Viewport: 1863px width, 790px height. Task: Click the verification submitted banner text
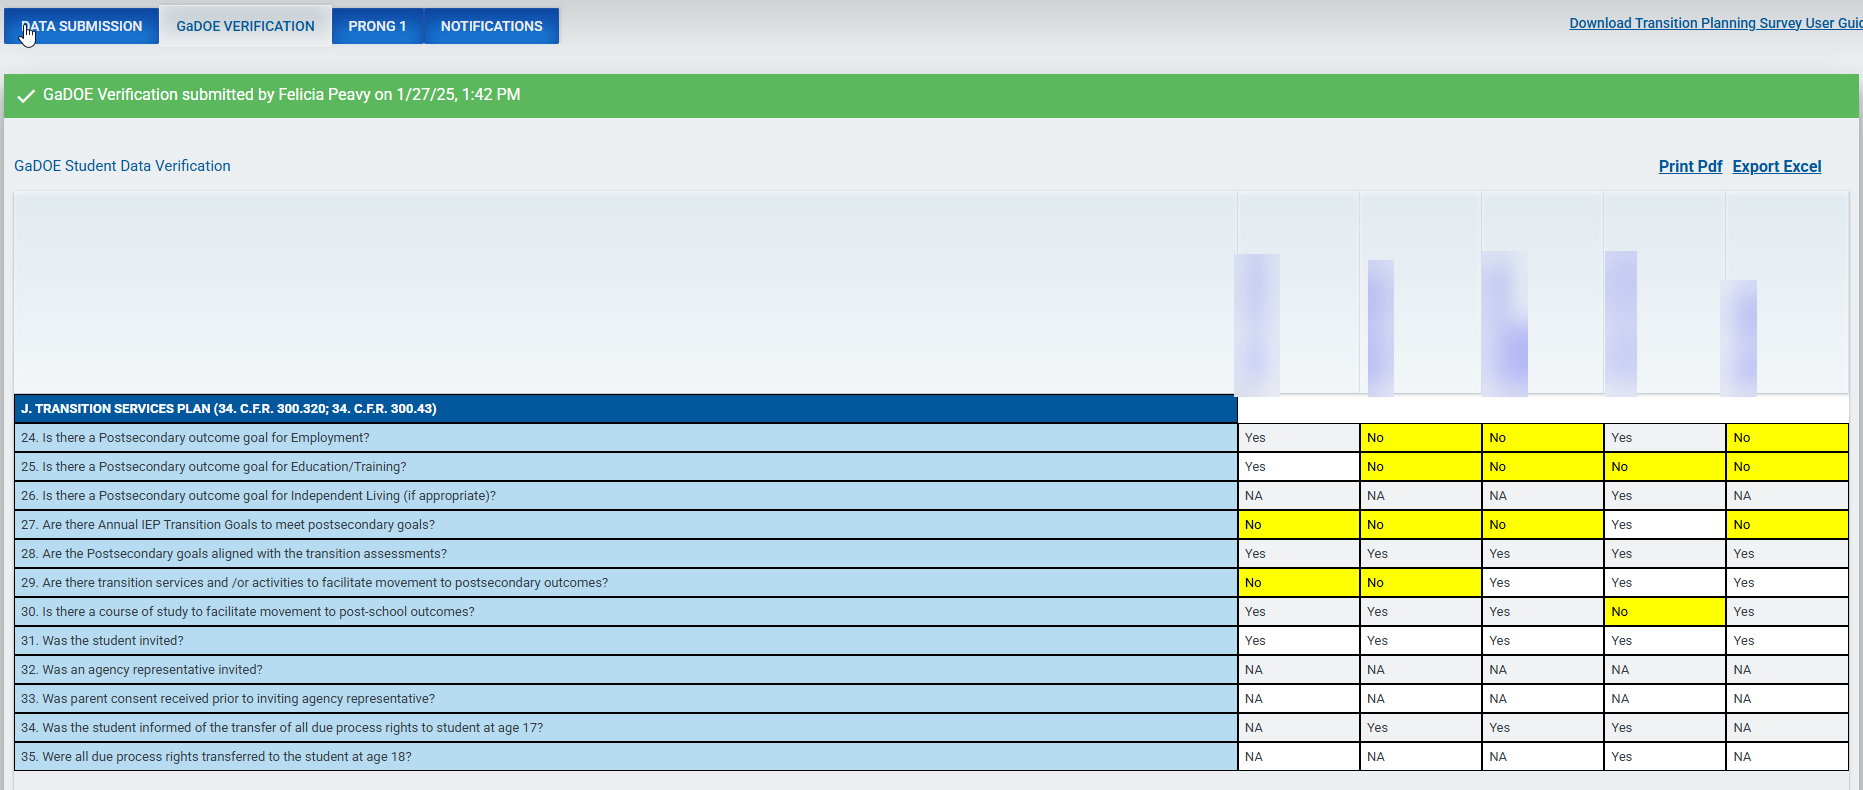281,95
